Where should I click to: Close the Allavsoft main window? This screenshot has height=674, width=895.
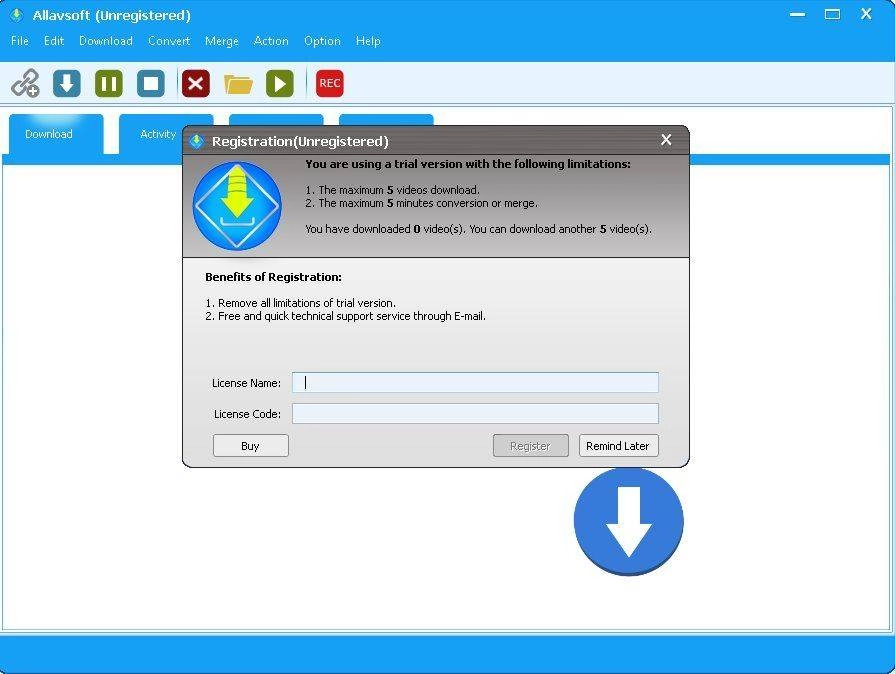pos(866,14)
